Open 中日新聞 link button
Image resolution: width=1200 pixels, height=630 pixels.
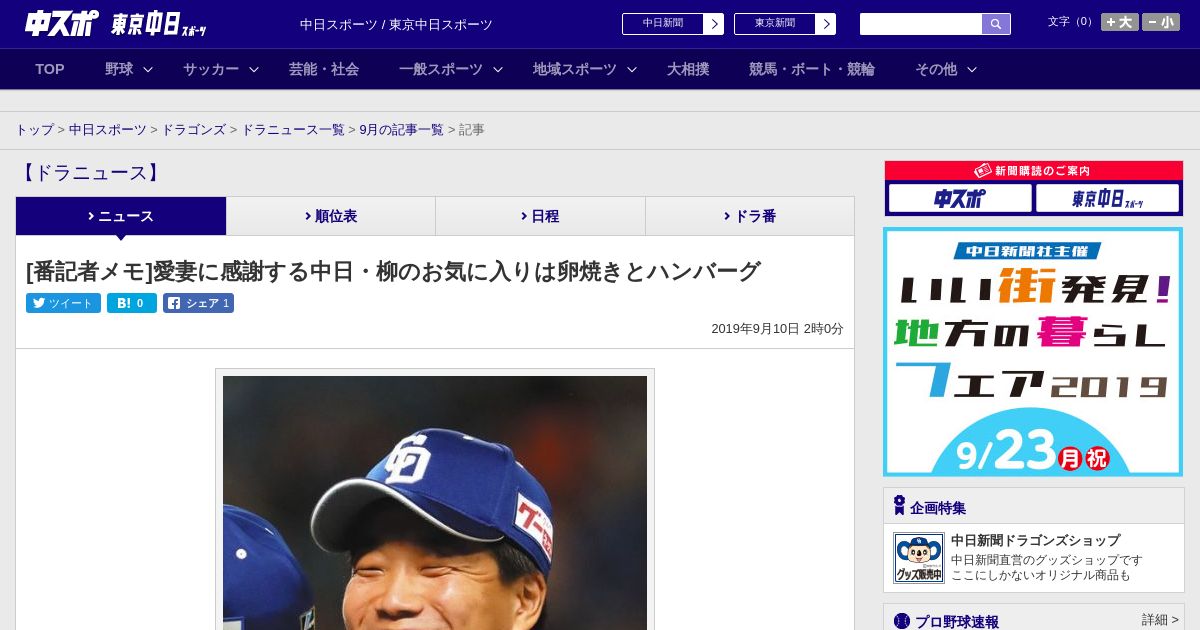pyautogui.click(x=663, y=24)
